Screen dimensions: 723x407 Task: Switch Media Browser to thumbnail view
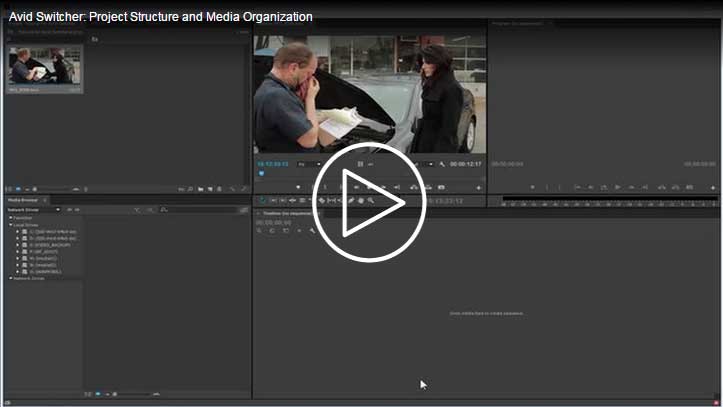tap(98, 394)
